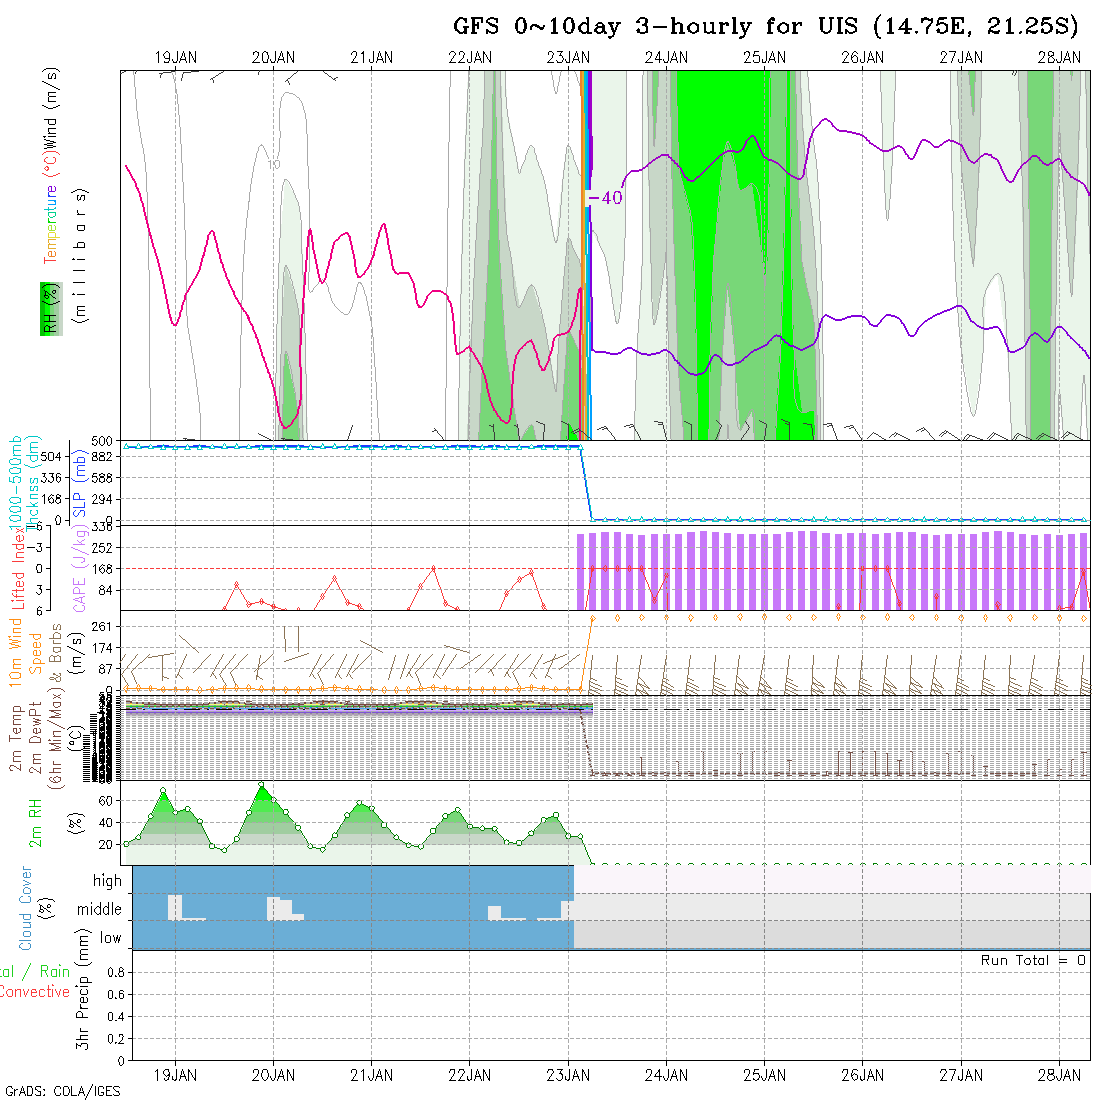Select the 19JAN label on top axis
This screenshot has height=1100, width=1100.
tap(176, 58)
